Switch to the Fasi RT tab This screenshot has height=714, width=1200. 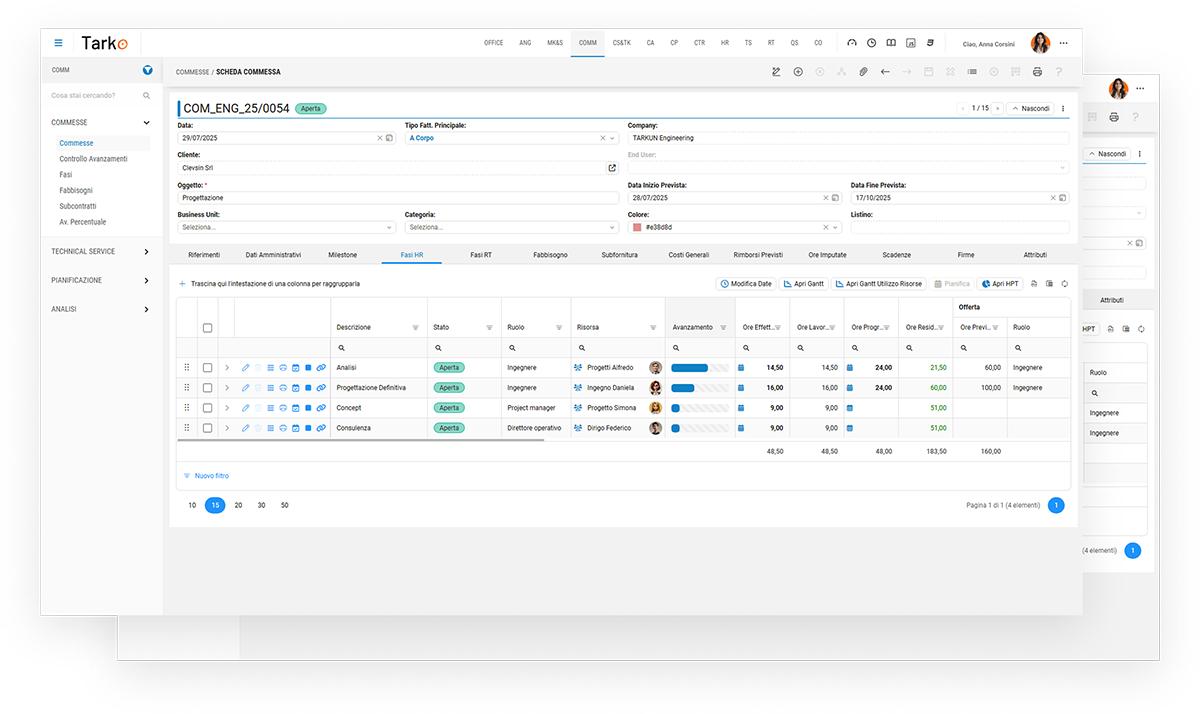tap(481, 255)
